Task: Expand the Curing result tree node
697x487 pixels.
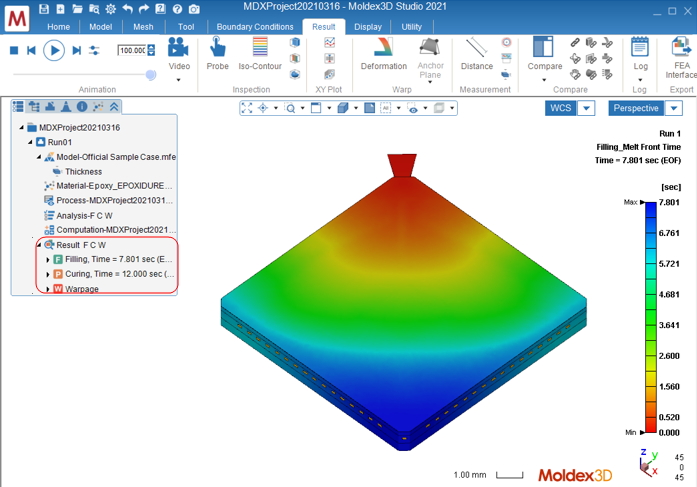Action: [x=48, y=275]
